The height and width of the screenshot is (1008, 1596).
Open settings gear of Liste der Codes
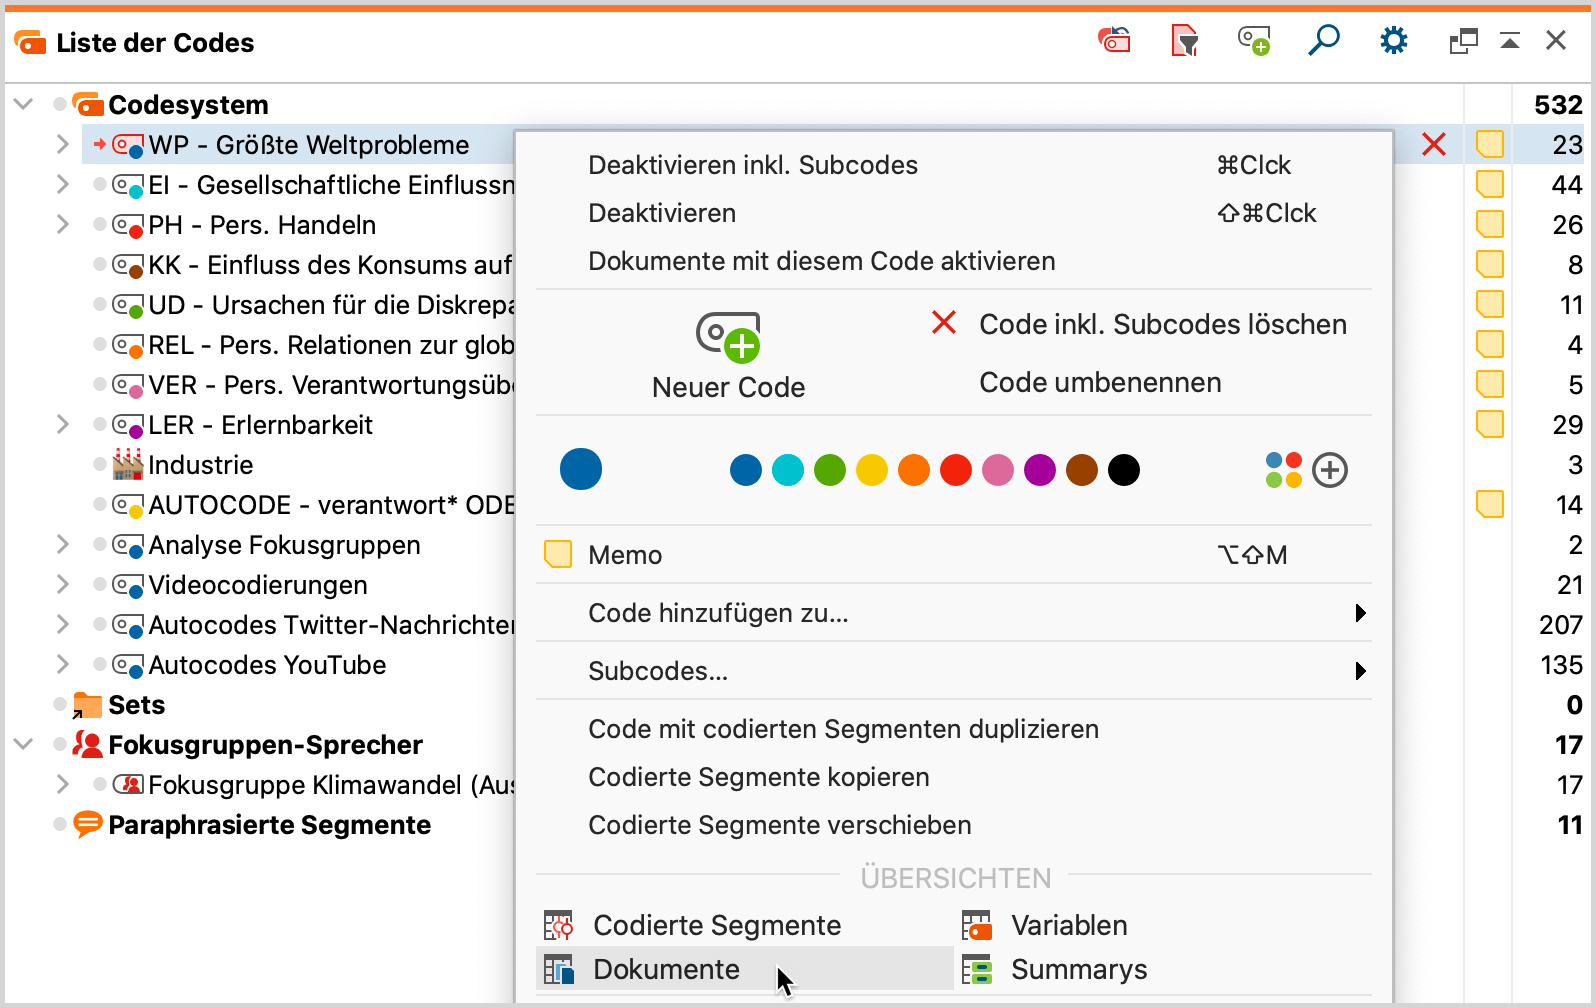coord(1394,41)
